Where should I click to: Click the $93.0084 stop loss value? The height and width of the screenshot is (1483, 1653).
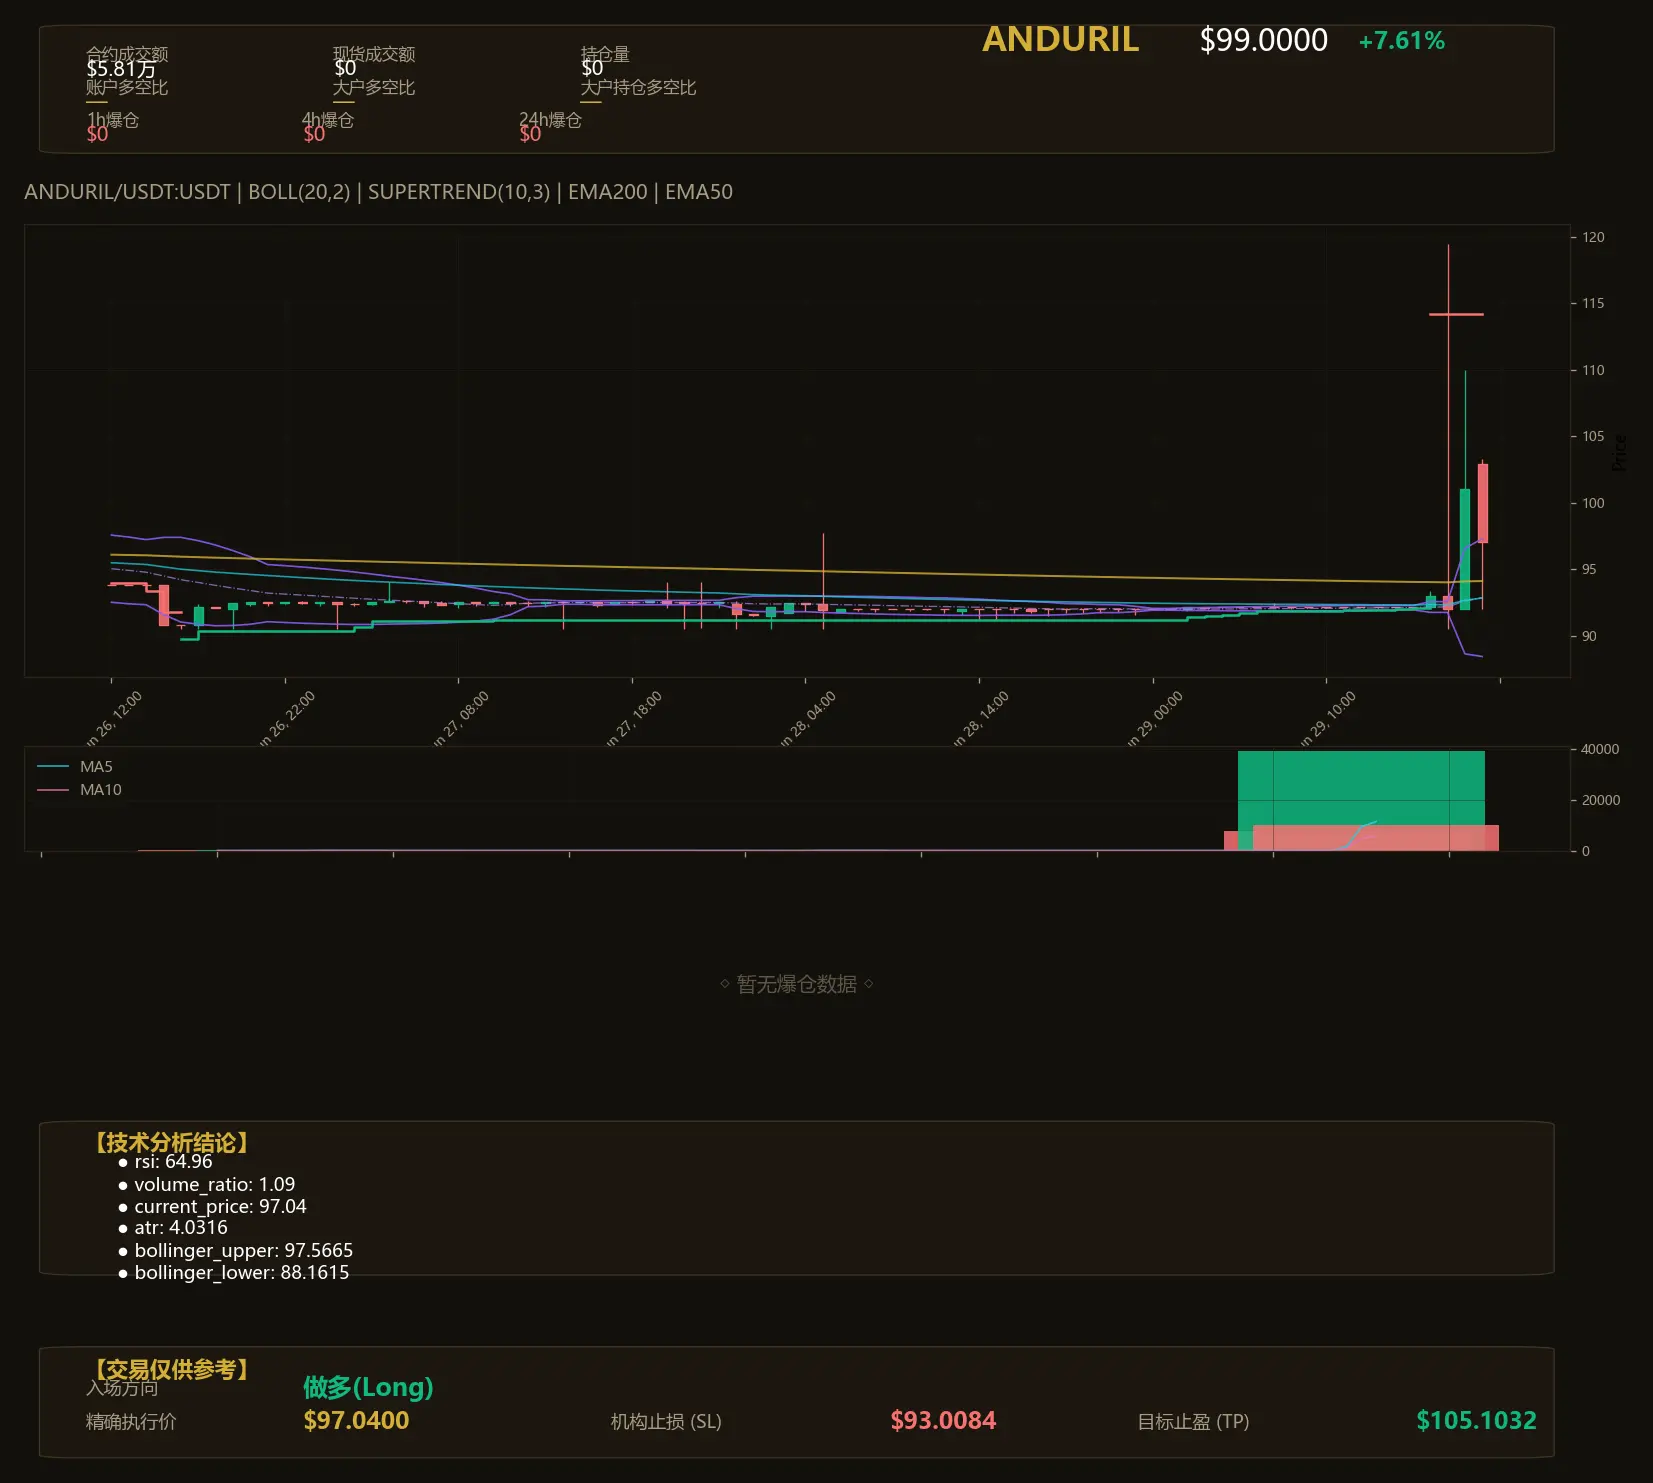[x=943, y=1420]
